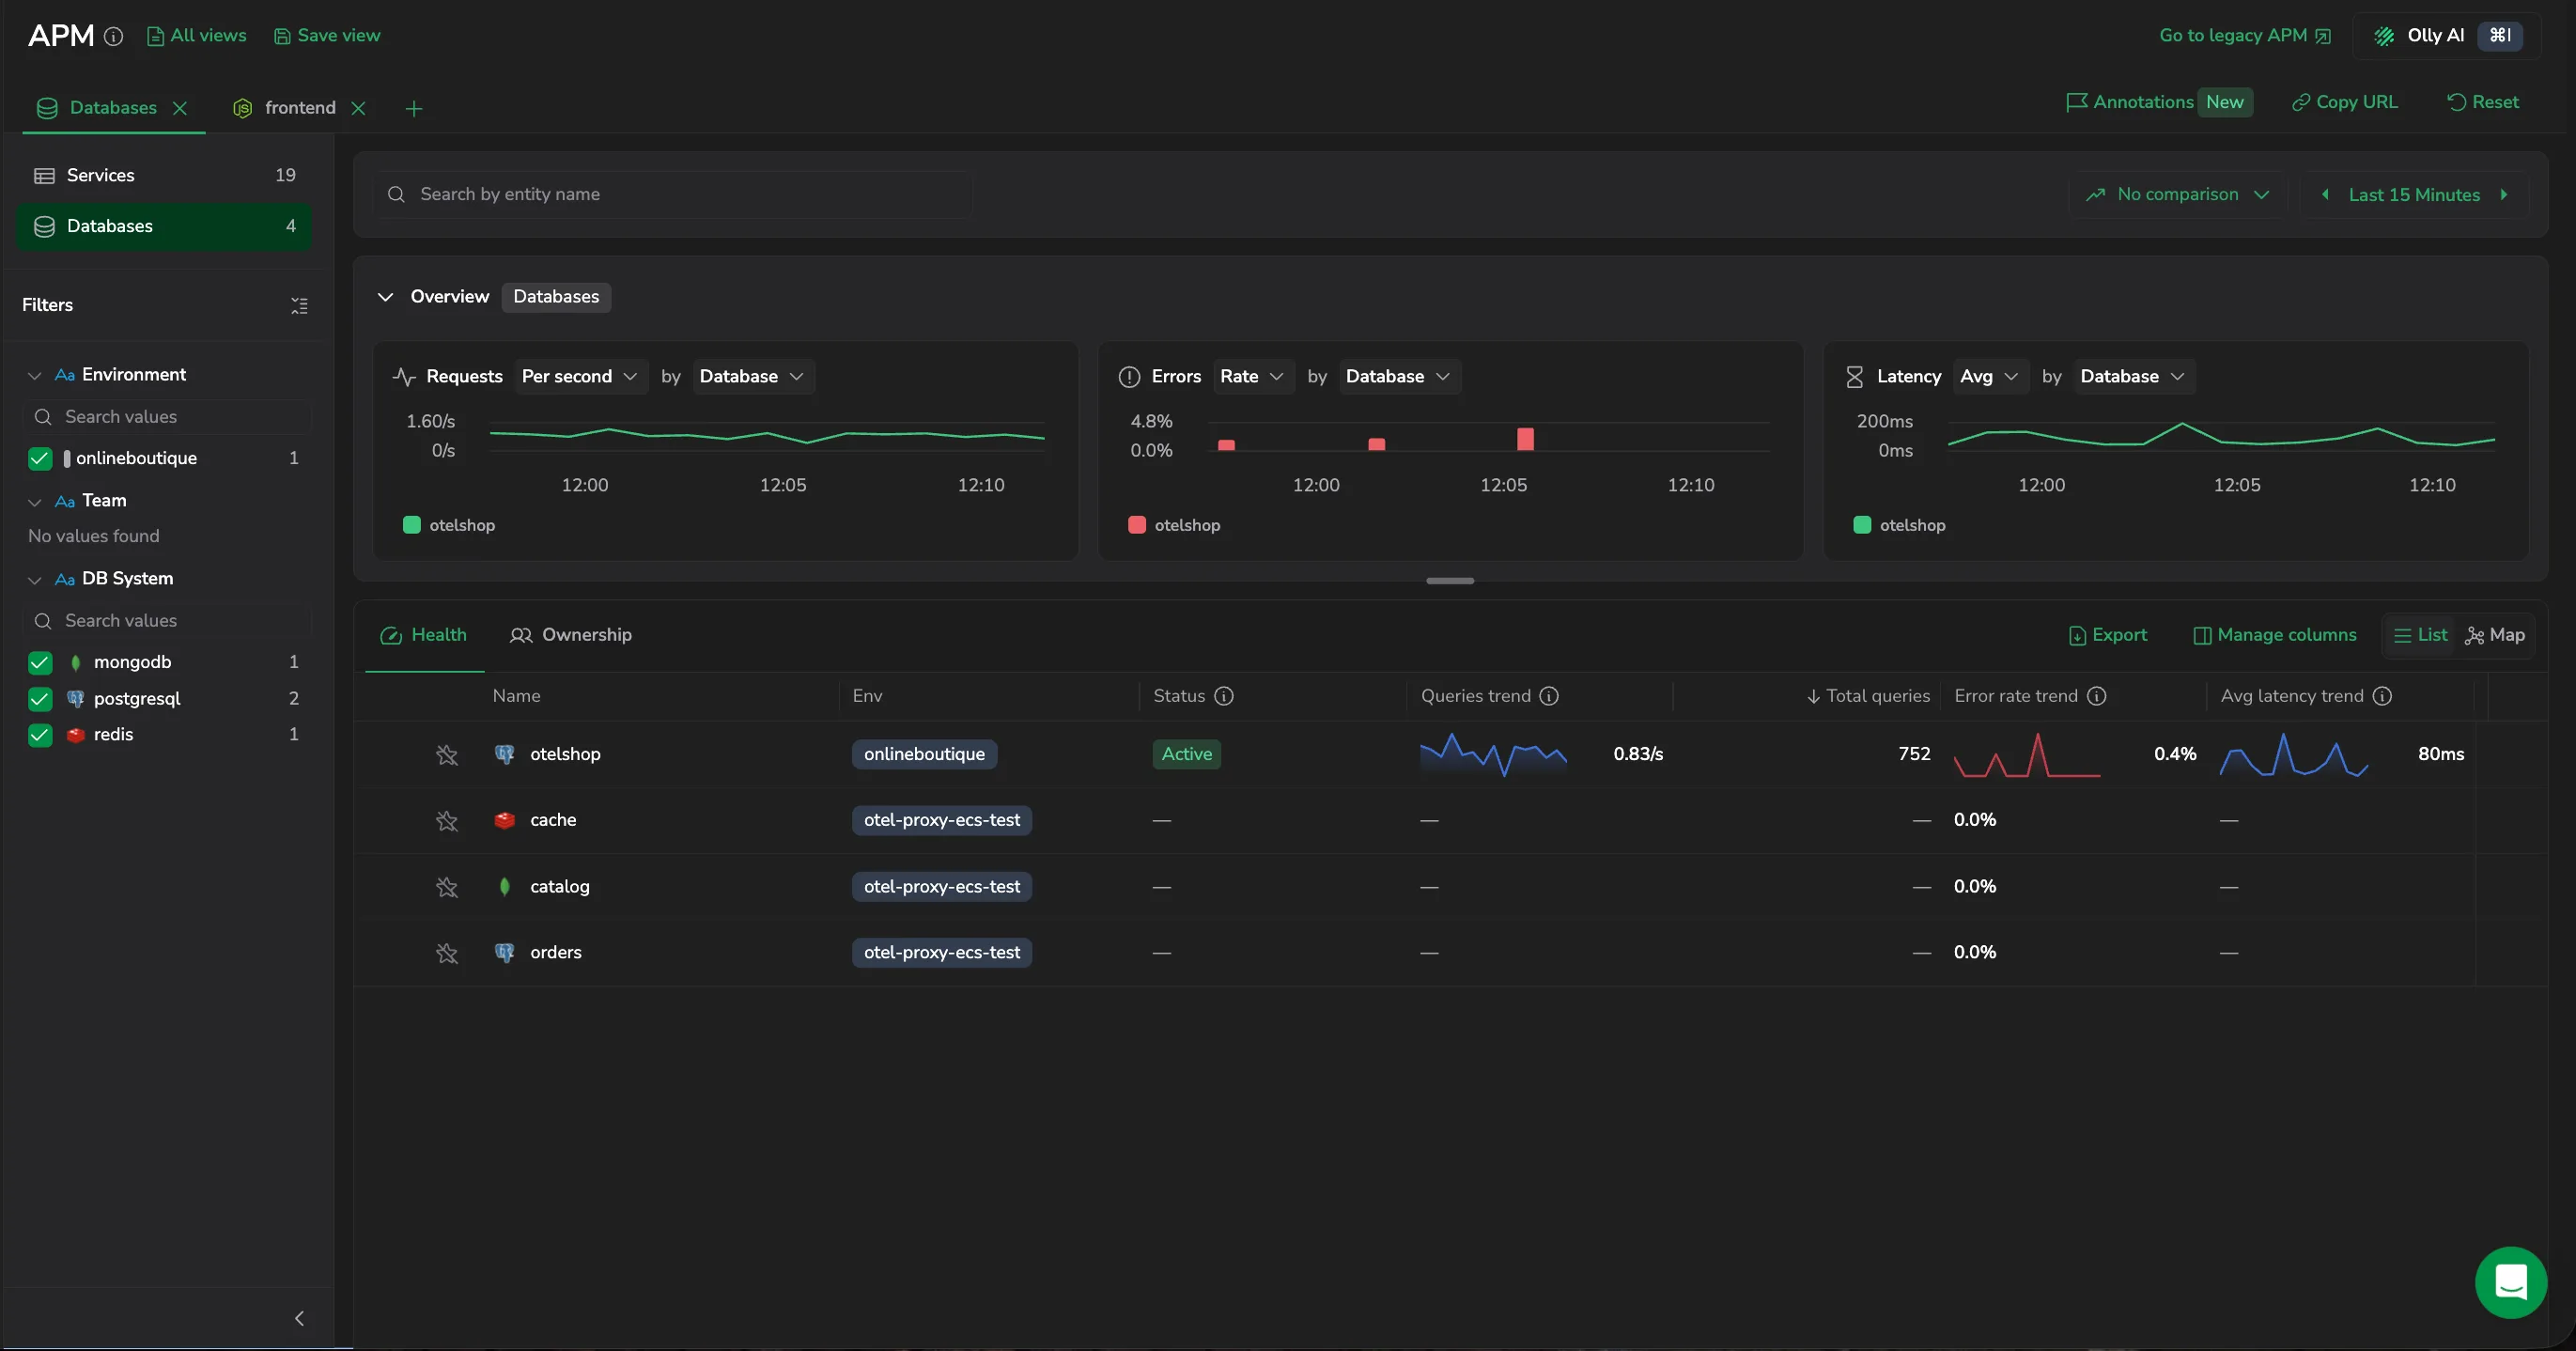
Task: Go to next time range arrow
Action: click(2504, 194)
